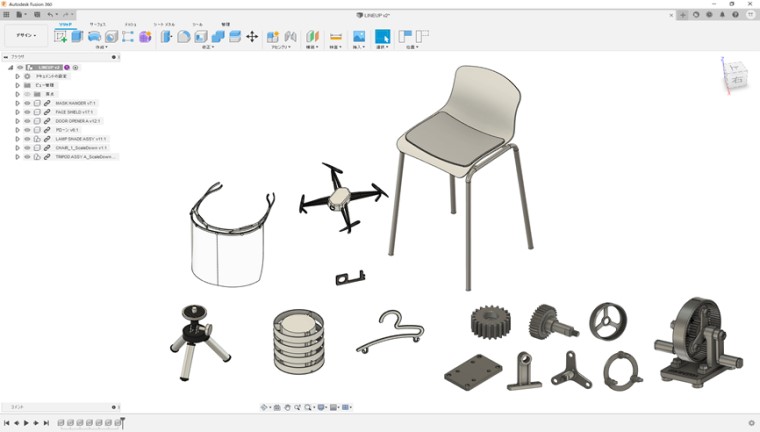760x432 pixels.
Task: Toggle visibility of FACE SHIELD component
Action: tap(27, 112)
